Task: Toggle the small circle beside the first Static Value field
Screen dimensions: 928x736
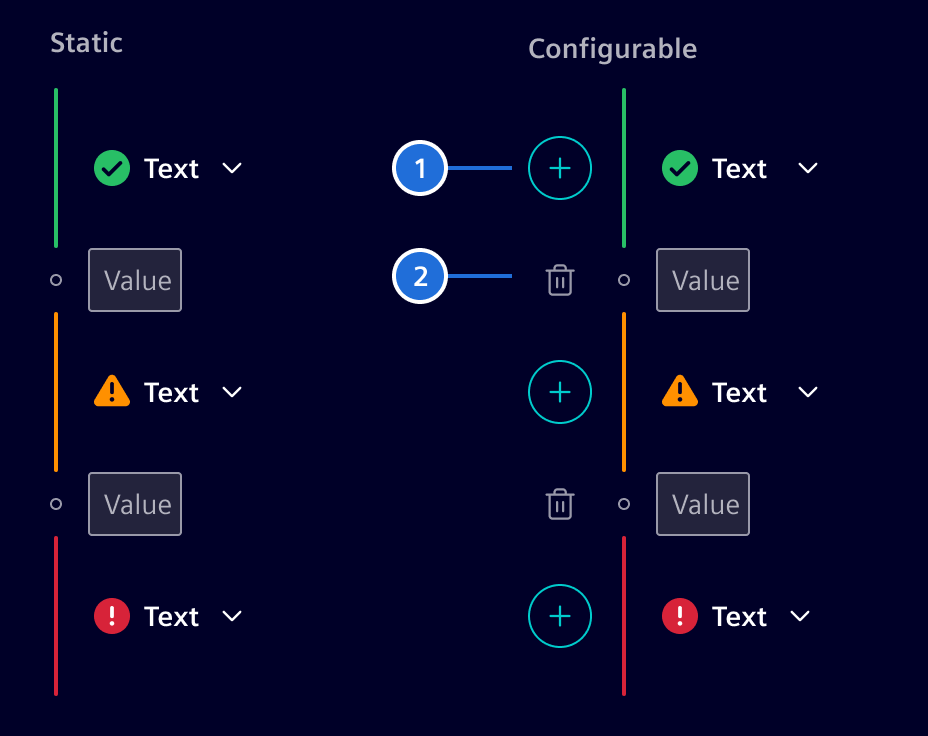Action: (x=55, y=280)
